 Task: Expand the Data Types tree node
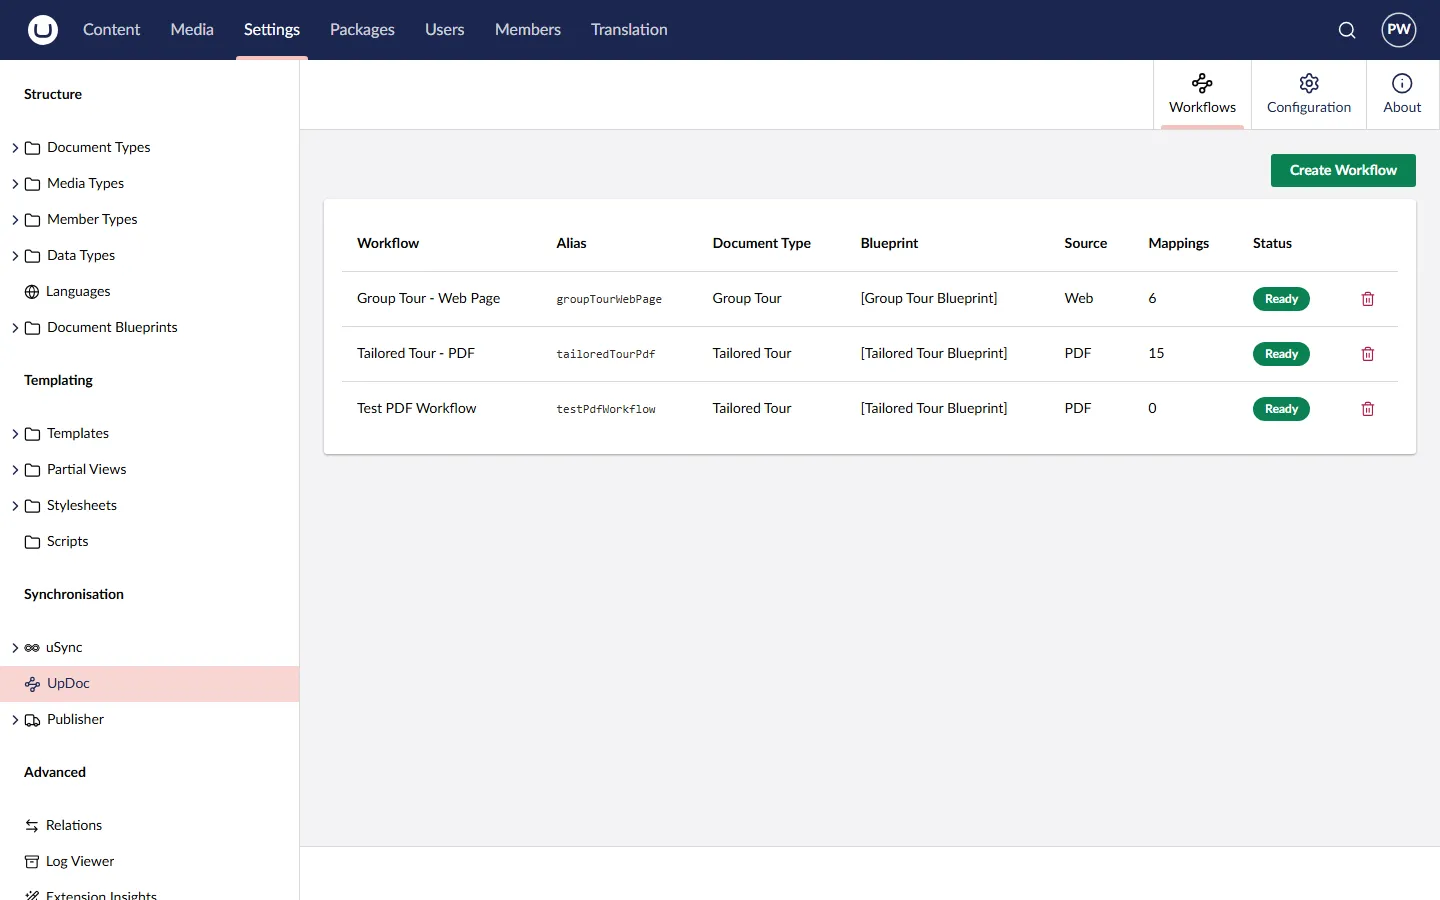tap(15, 256)
